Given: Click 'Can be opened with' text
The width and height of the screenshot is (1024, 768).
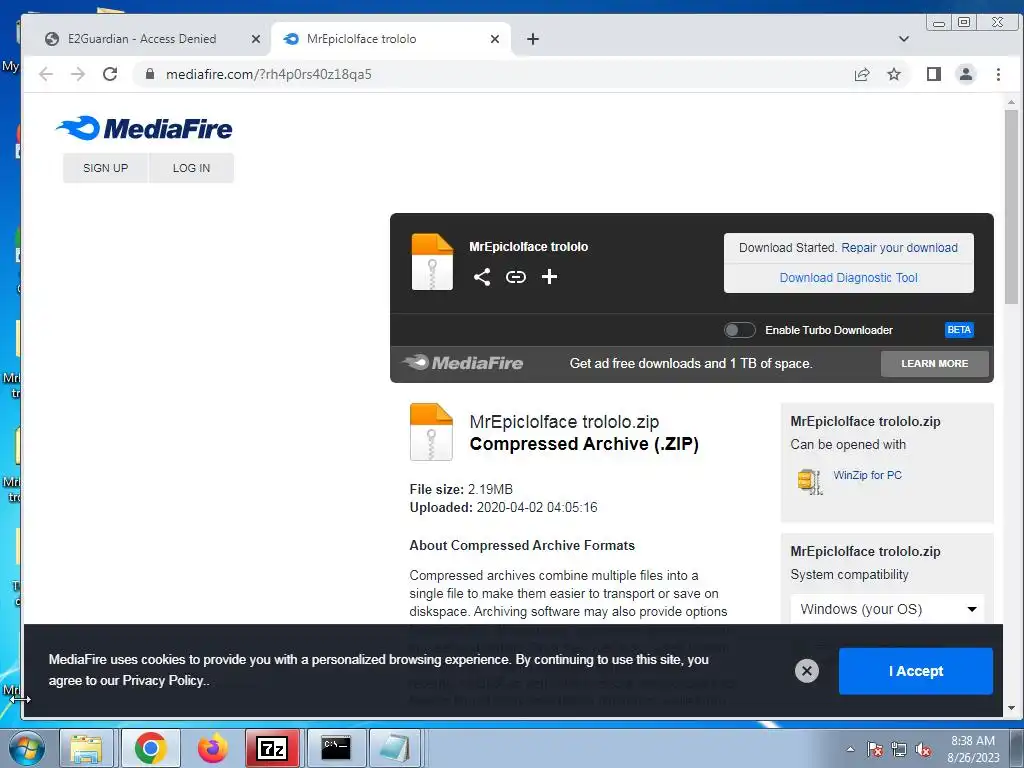Looking at the screenshot, I should point(848,445).
